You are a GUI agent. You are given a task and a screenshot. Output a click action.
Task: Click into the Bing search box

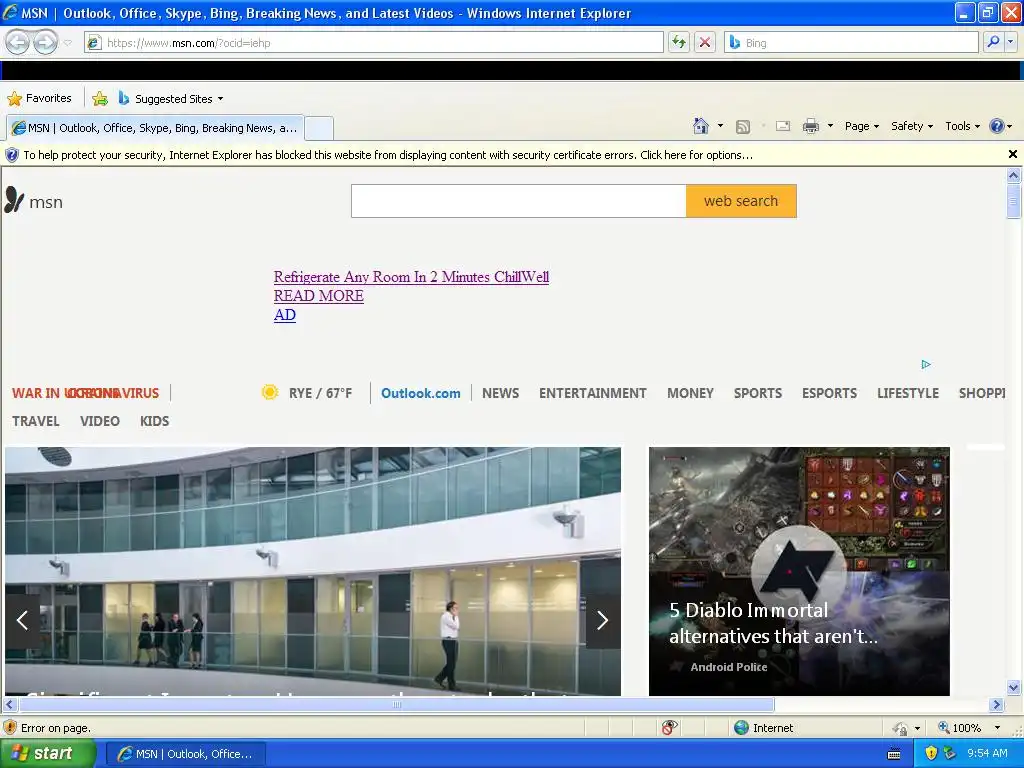click(x=852, y=42)
